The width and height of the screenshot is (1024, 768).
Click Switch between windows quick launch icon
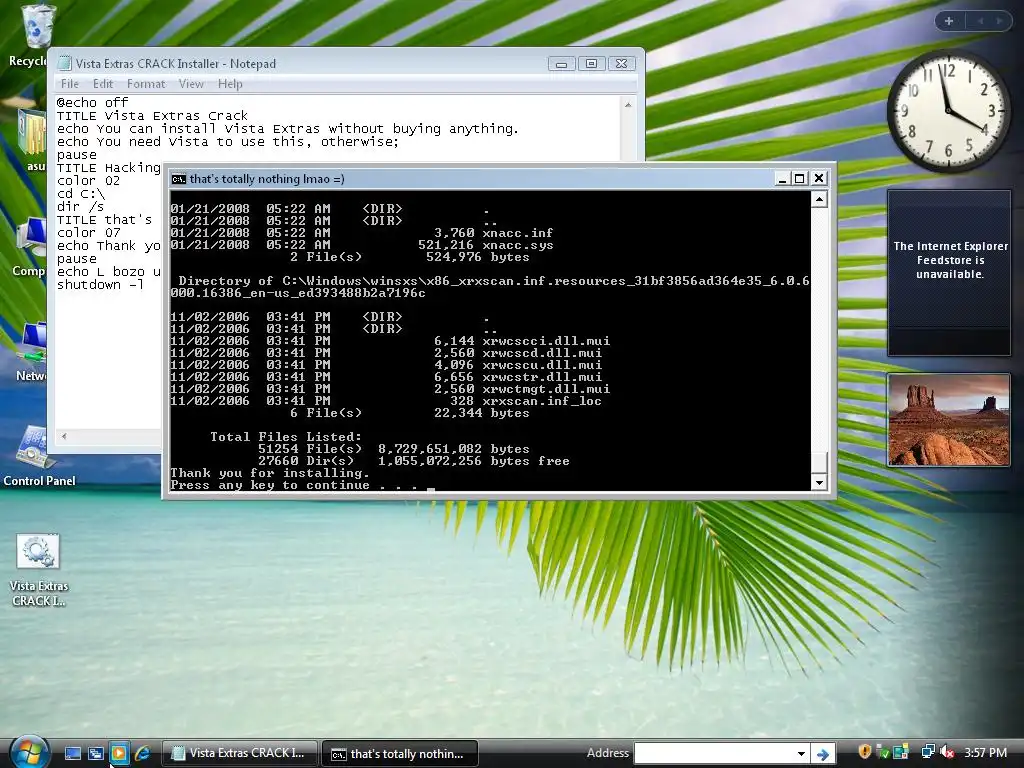click(x=96, y=753)
